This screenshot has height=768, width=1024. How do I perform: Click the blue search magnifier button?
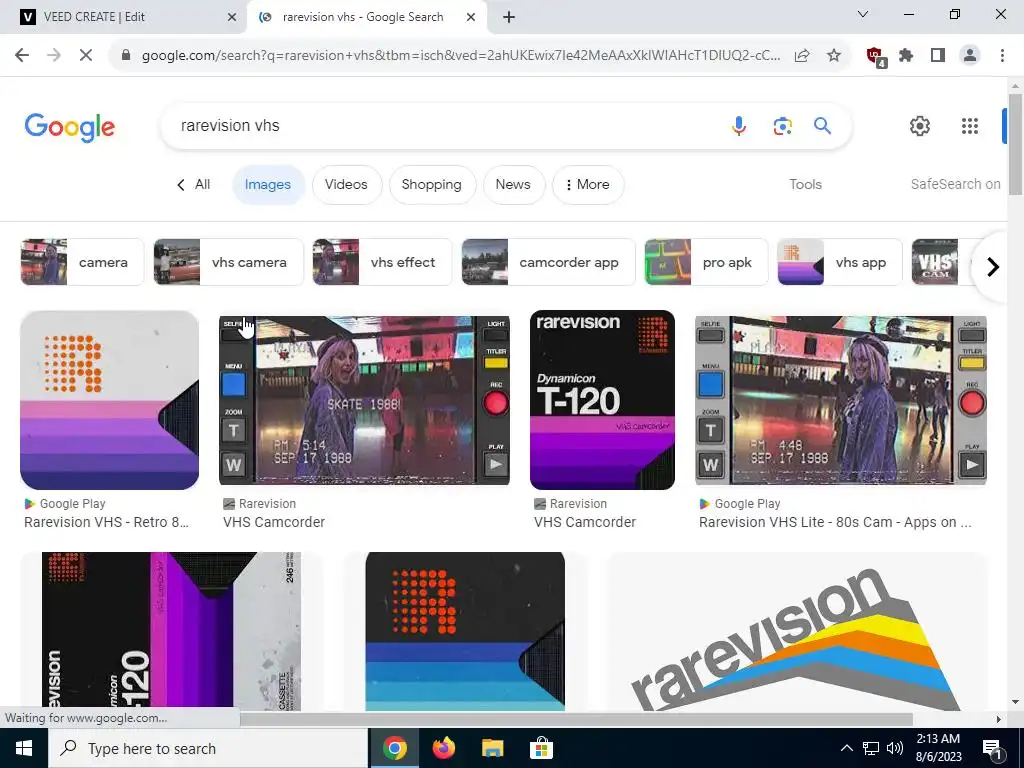click(x=822, y=125)
